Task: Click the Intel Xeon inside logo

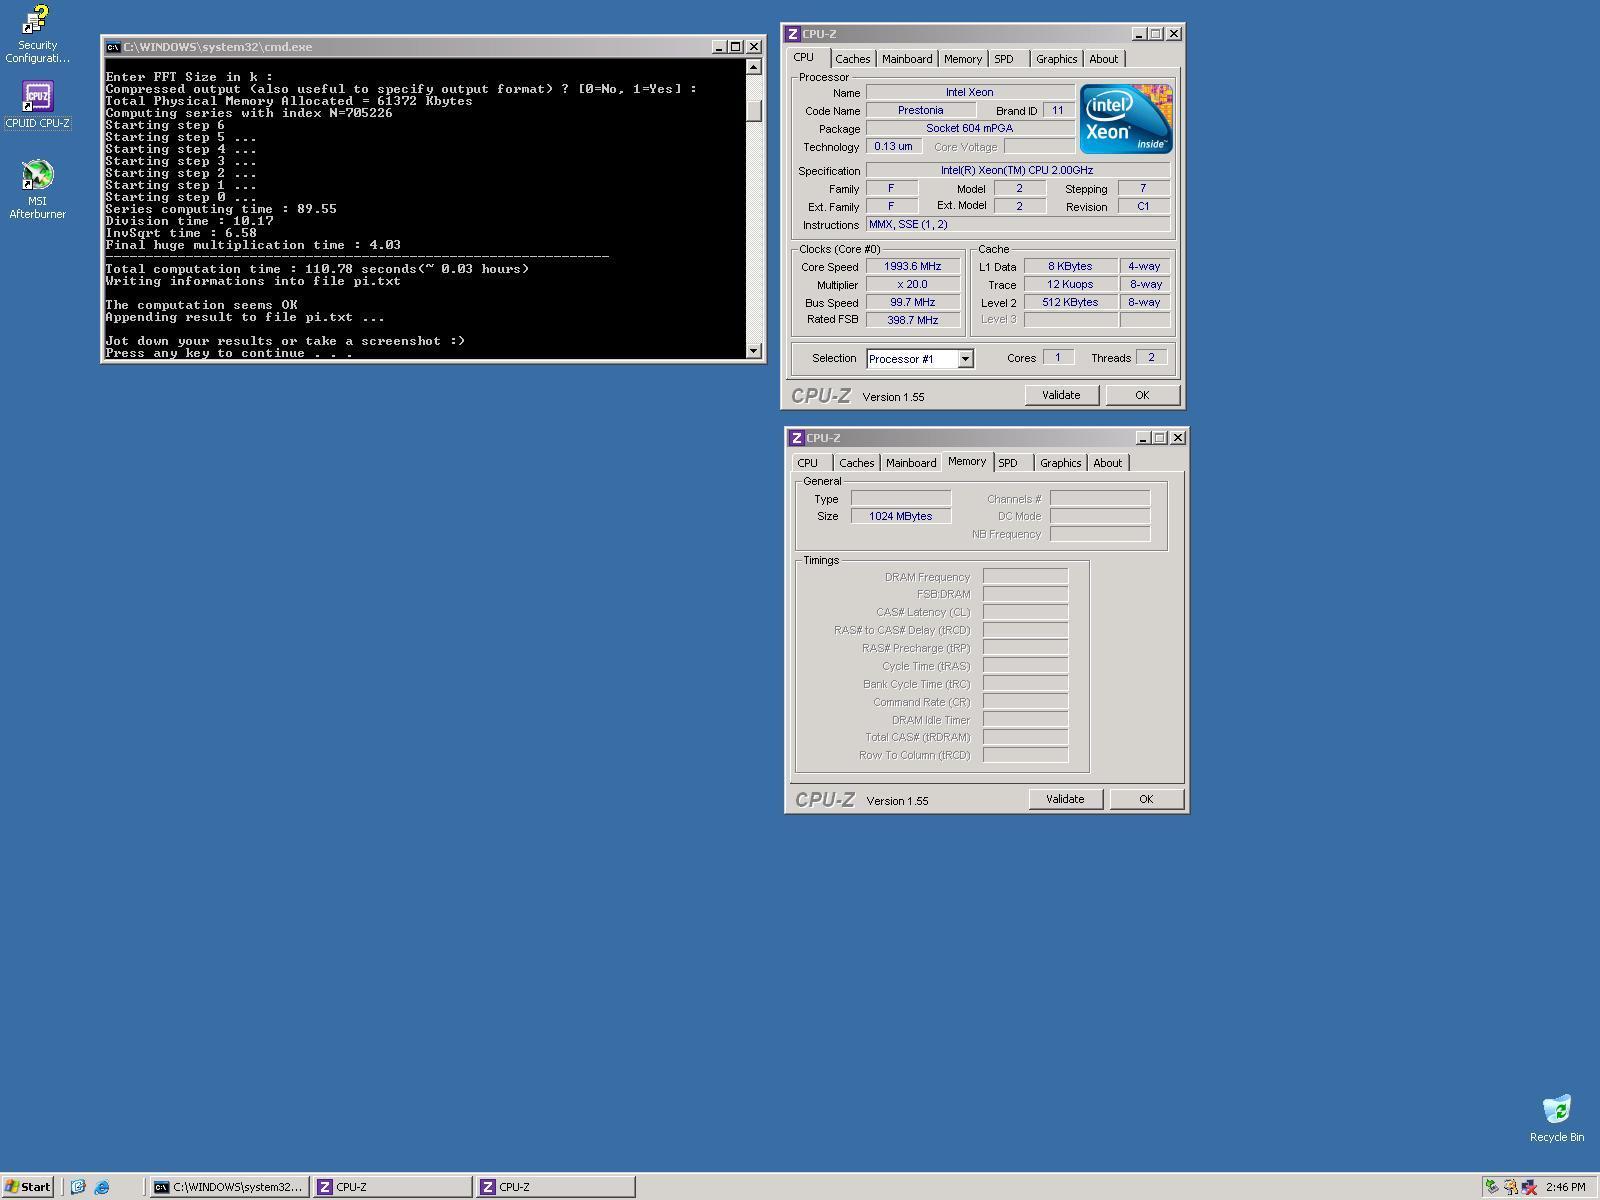Action: [1126, 119]
